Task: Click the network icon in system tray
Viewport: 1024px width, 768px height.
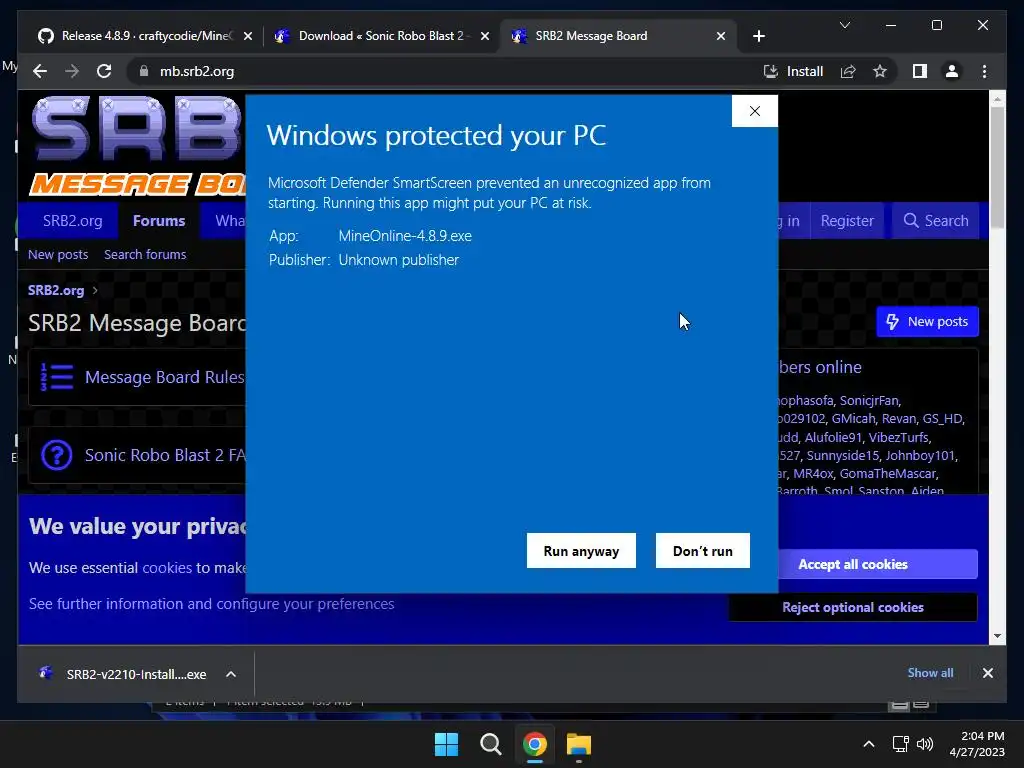Action: [900, 744]
